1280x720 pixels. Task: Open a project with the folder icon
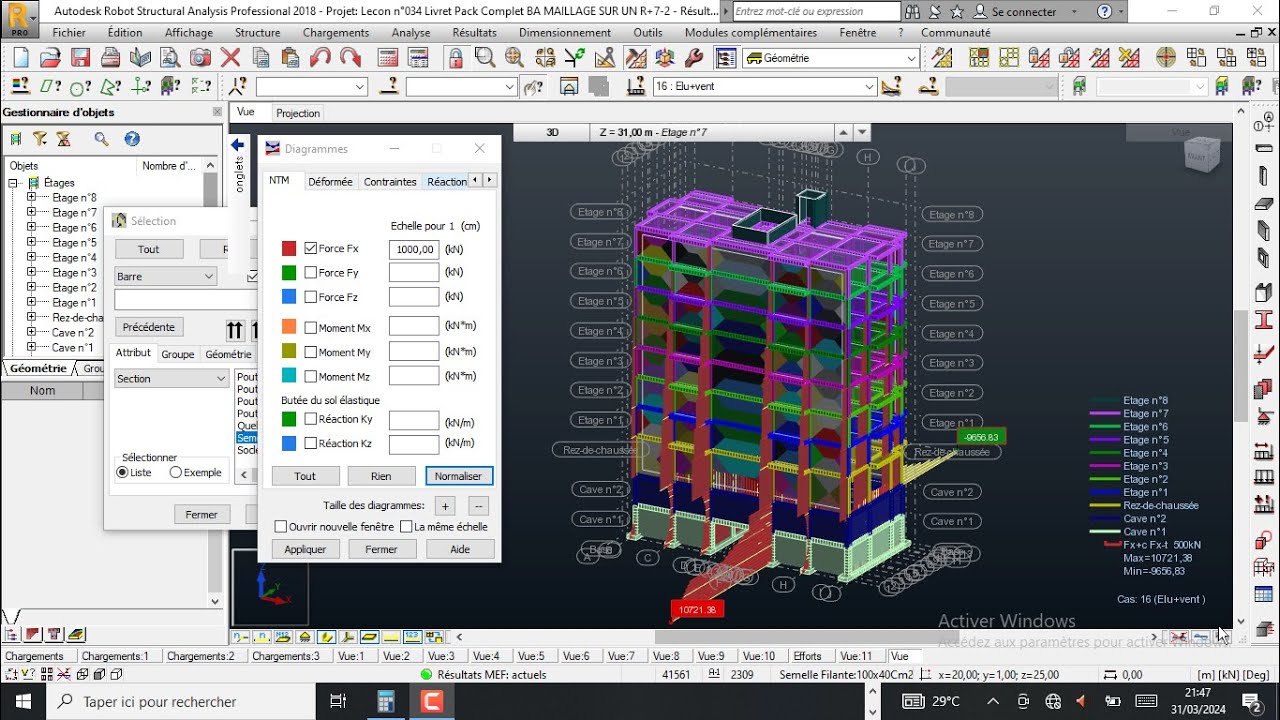[51, 58]
